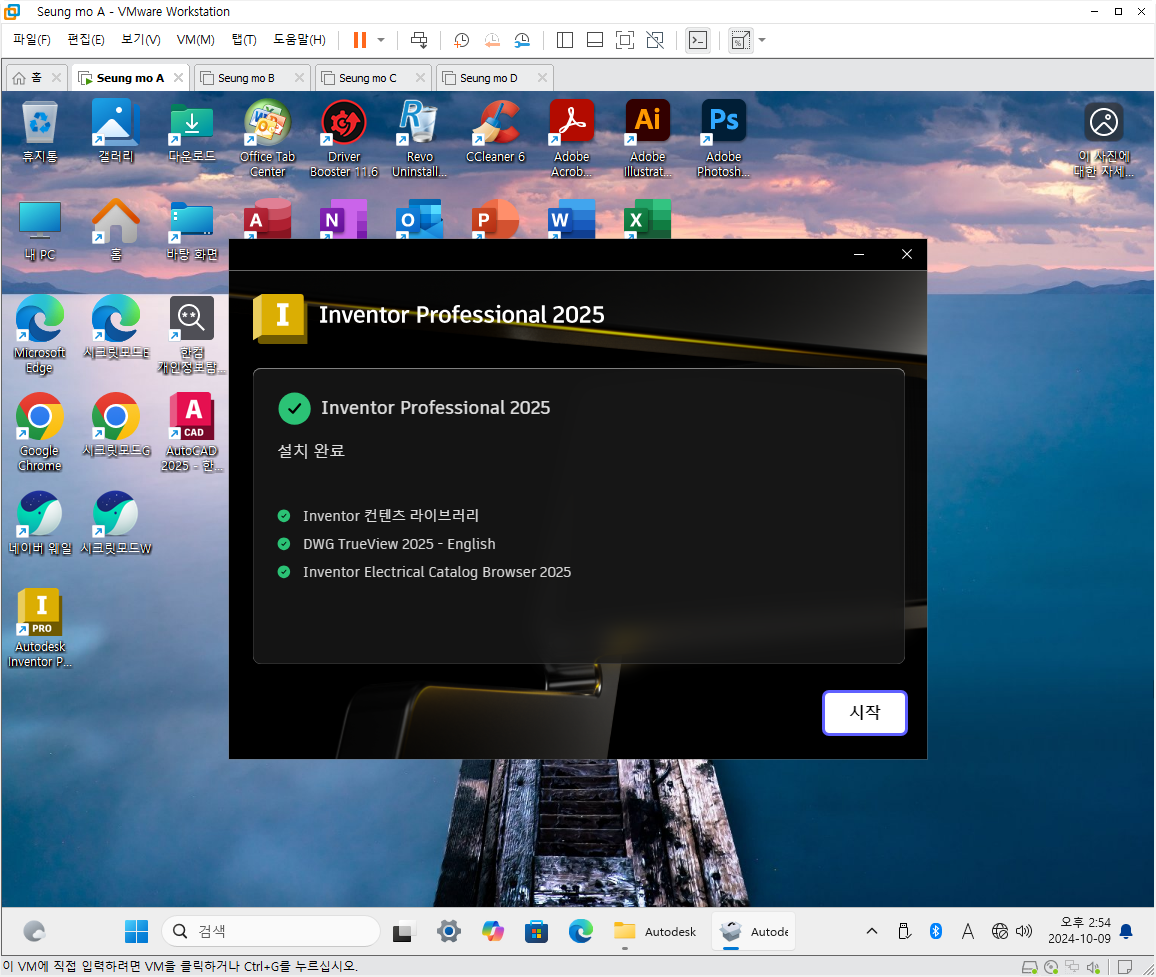1156x977 pixels.
Task: Minimize the Inventor installer window
Action: coord(859,254)
